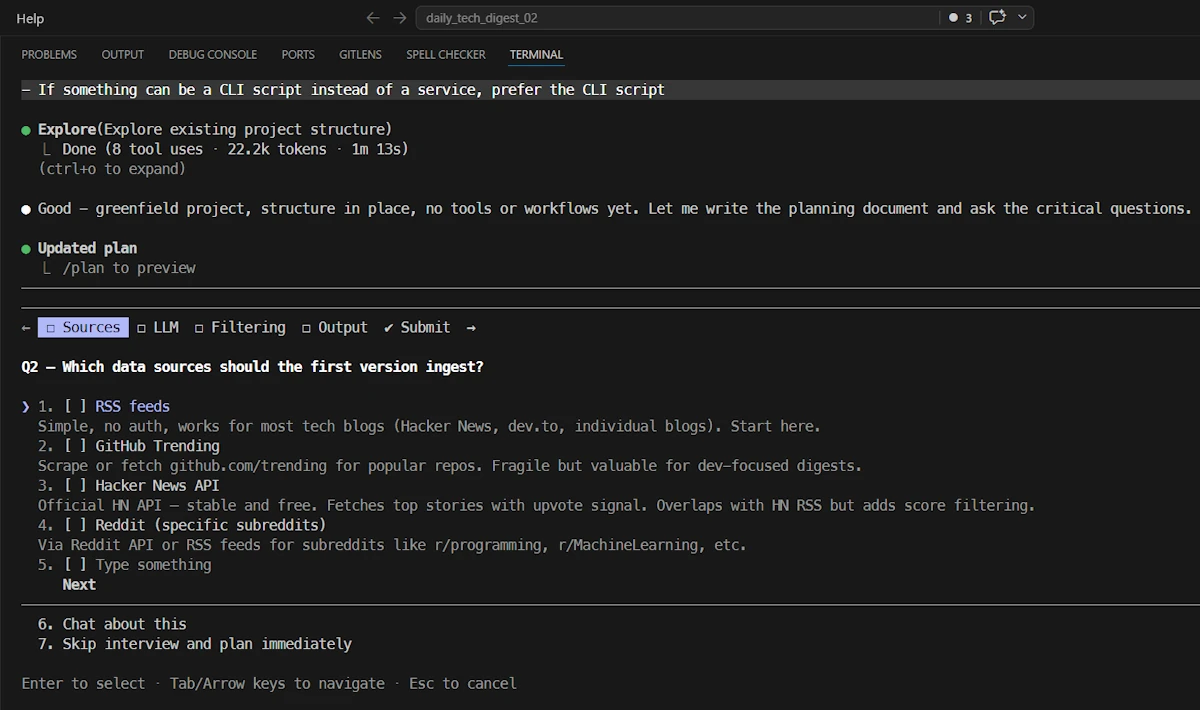Click the back navigation arrow

tap(372, 17)
